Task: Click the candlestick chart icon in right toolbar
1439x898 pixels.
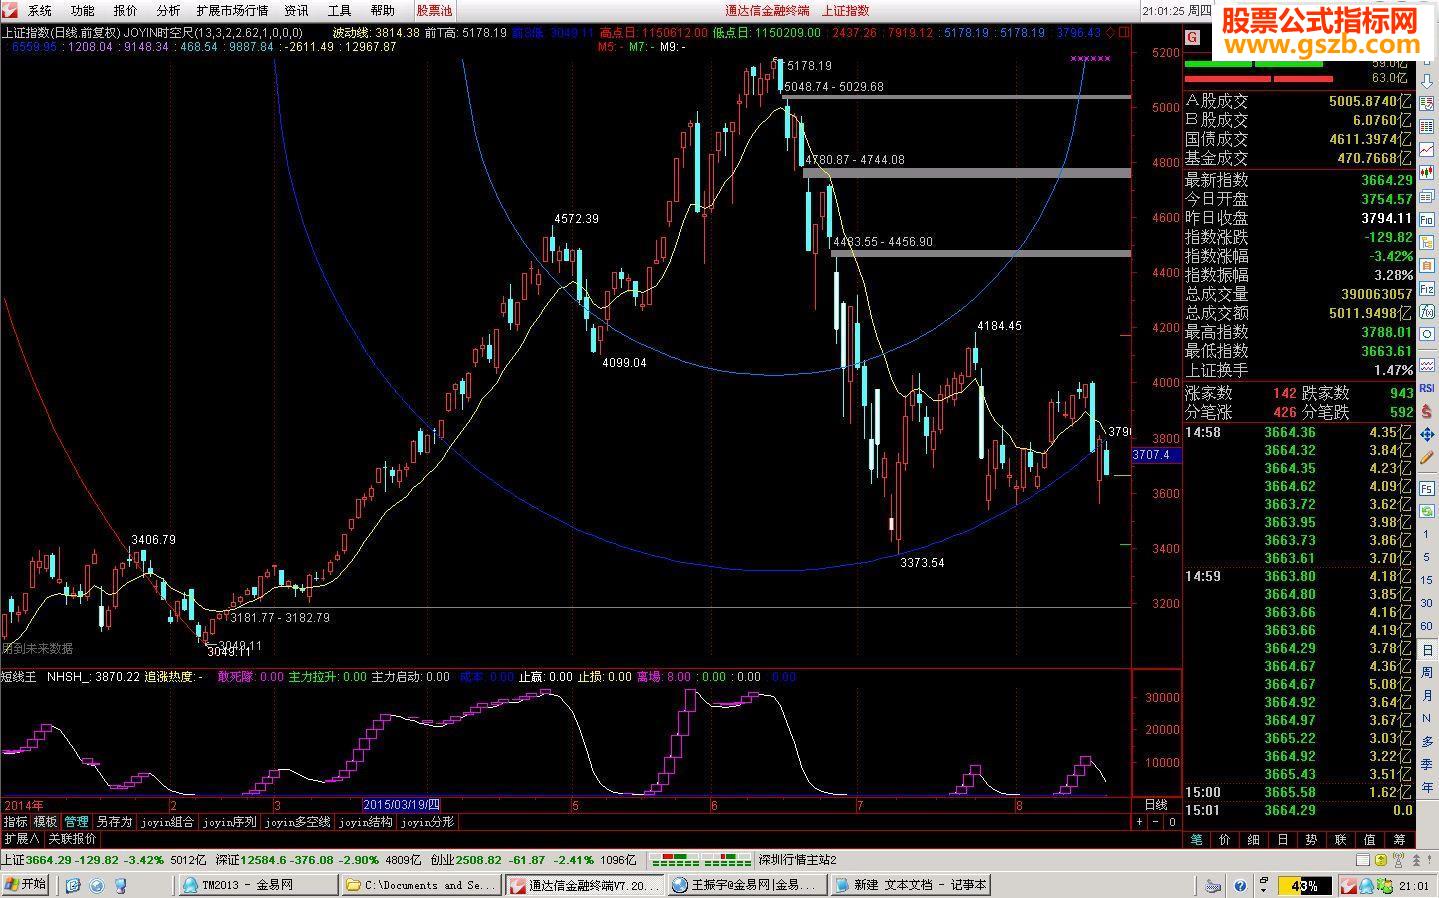Action: 1427,171
